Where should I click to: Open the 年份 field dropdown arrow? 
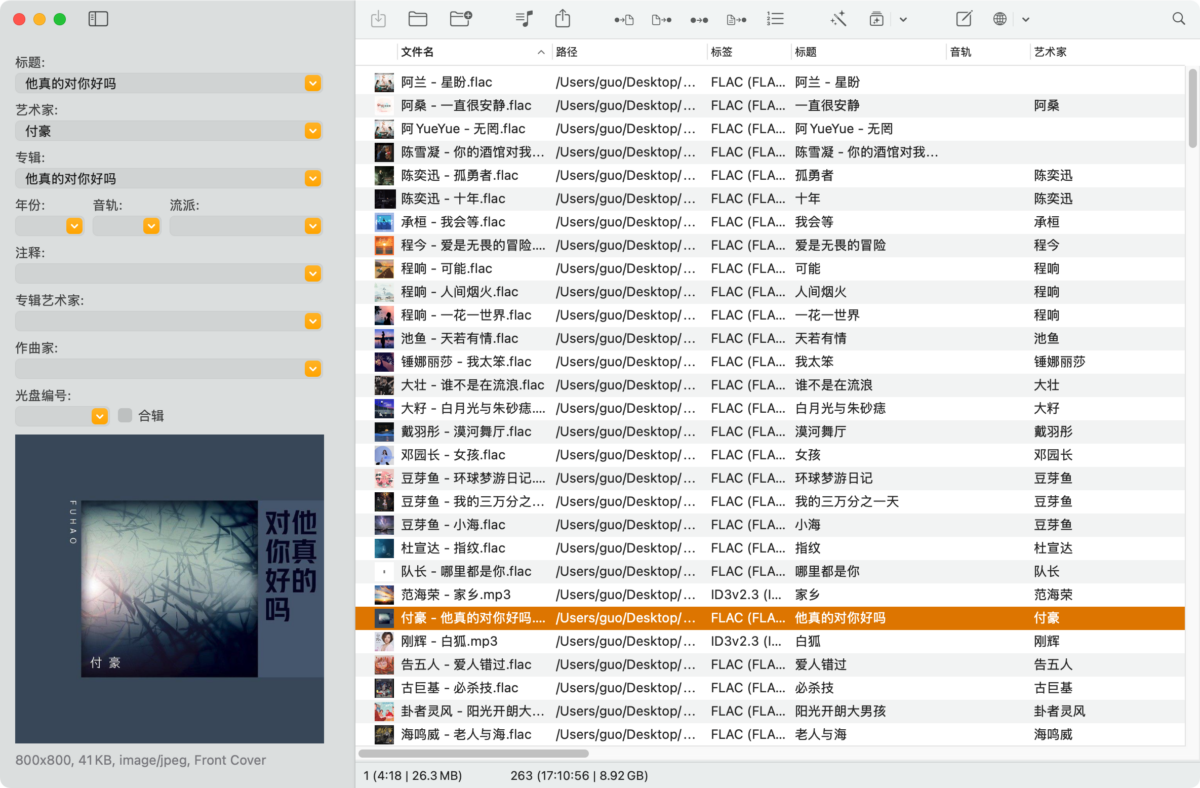coord(74,226)
